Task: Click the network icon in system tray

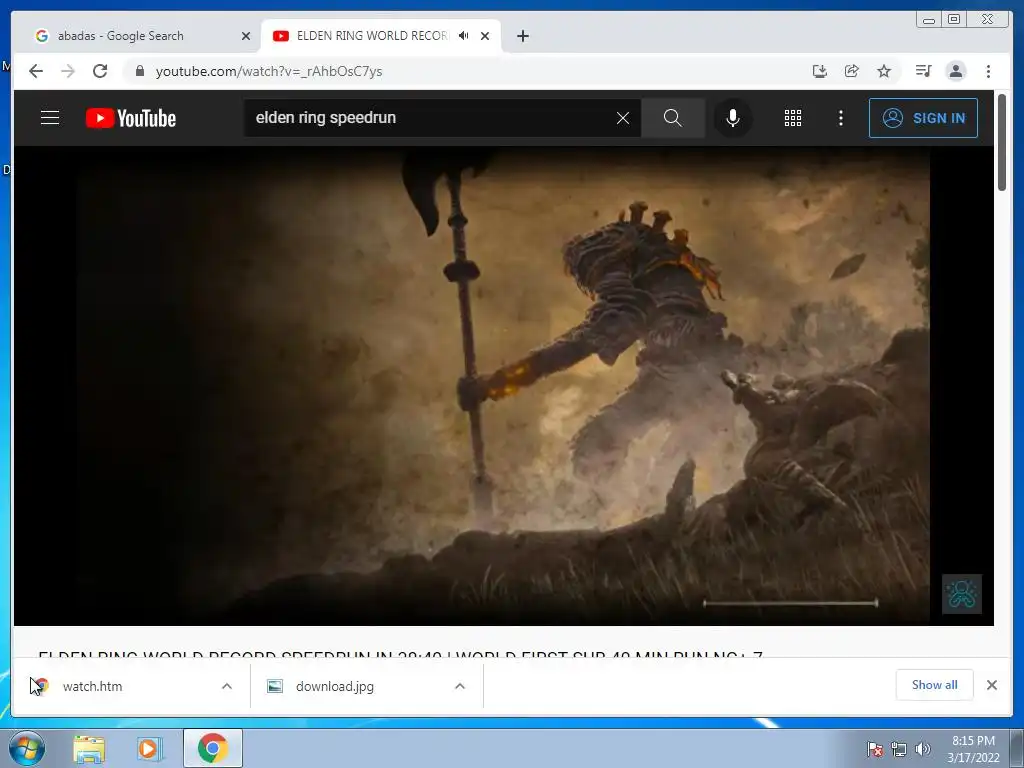Action: pyautogui.click(x=899, y=749)
